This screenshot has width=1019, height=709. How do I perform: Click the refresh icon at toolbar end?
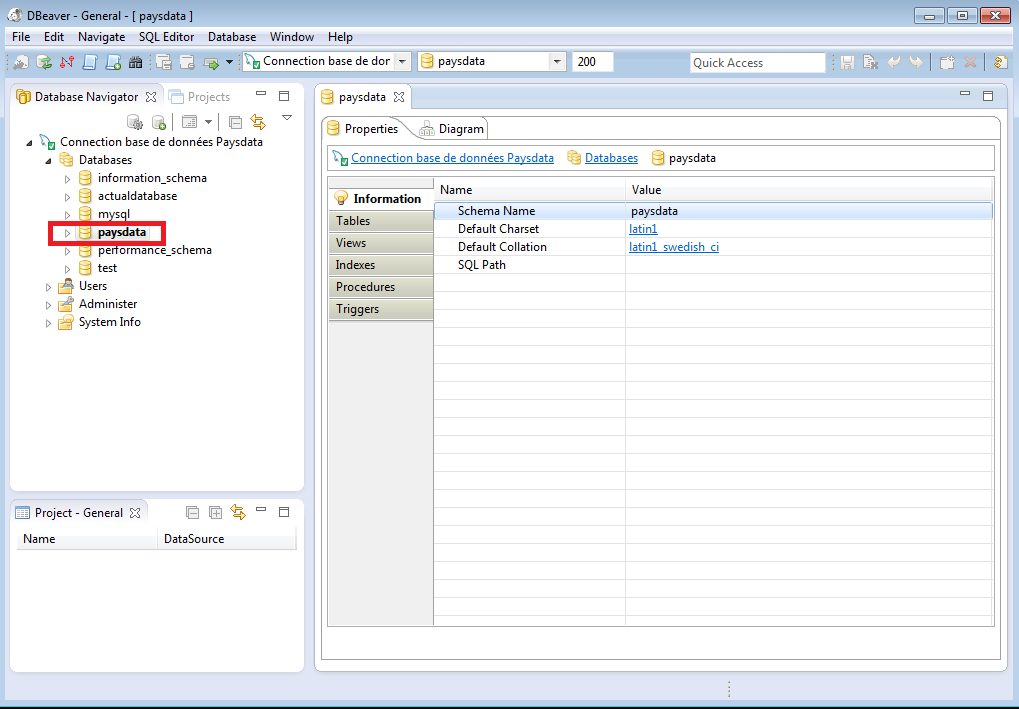coord(1001,62)
